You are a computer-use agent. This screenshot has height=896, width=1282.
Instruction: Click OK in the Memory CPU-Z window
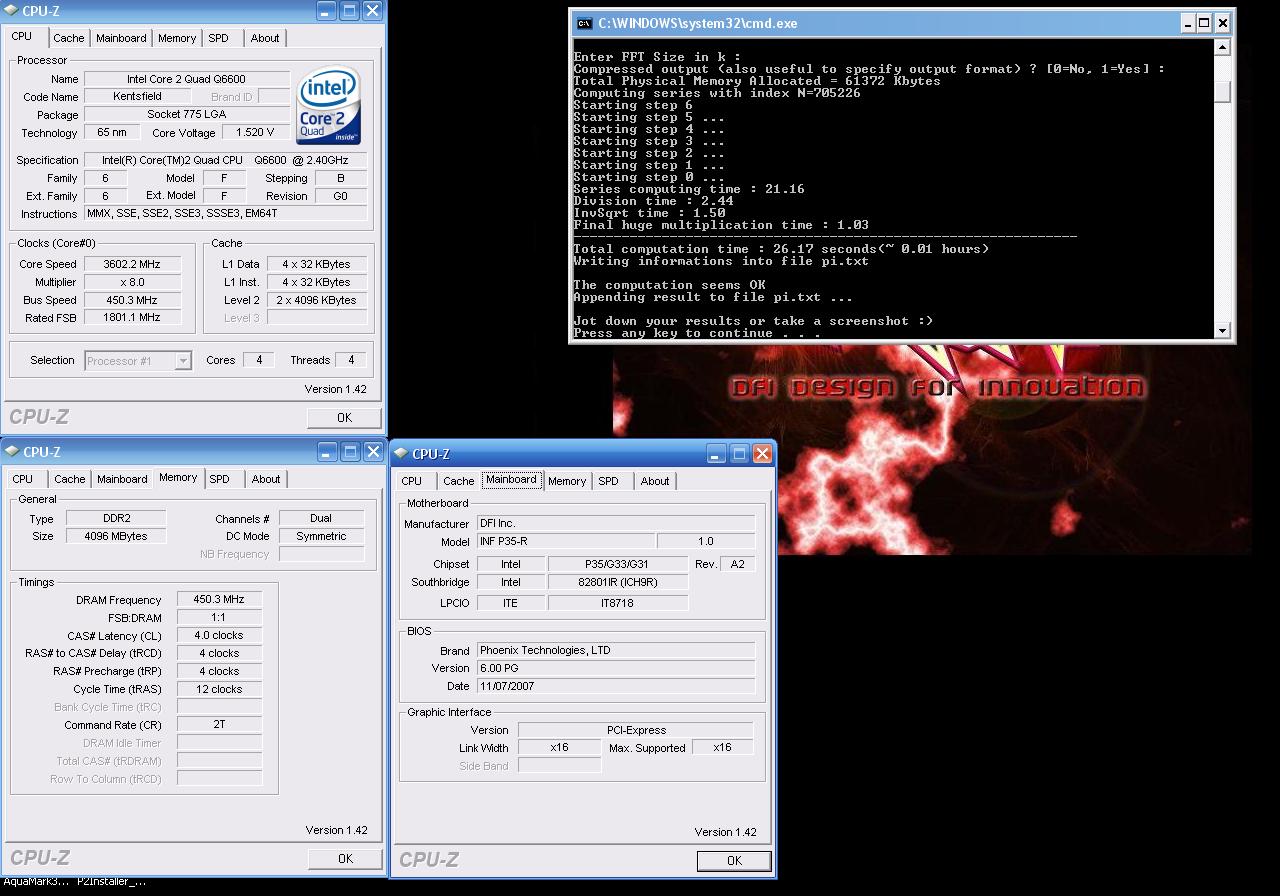point(345,858)
